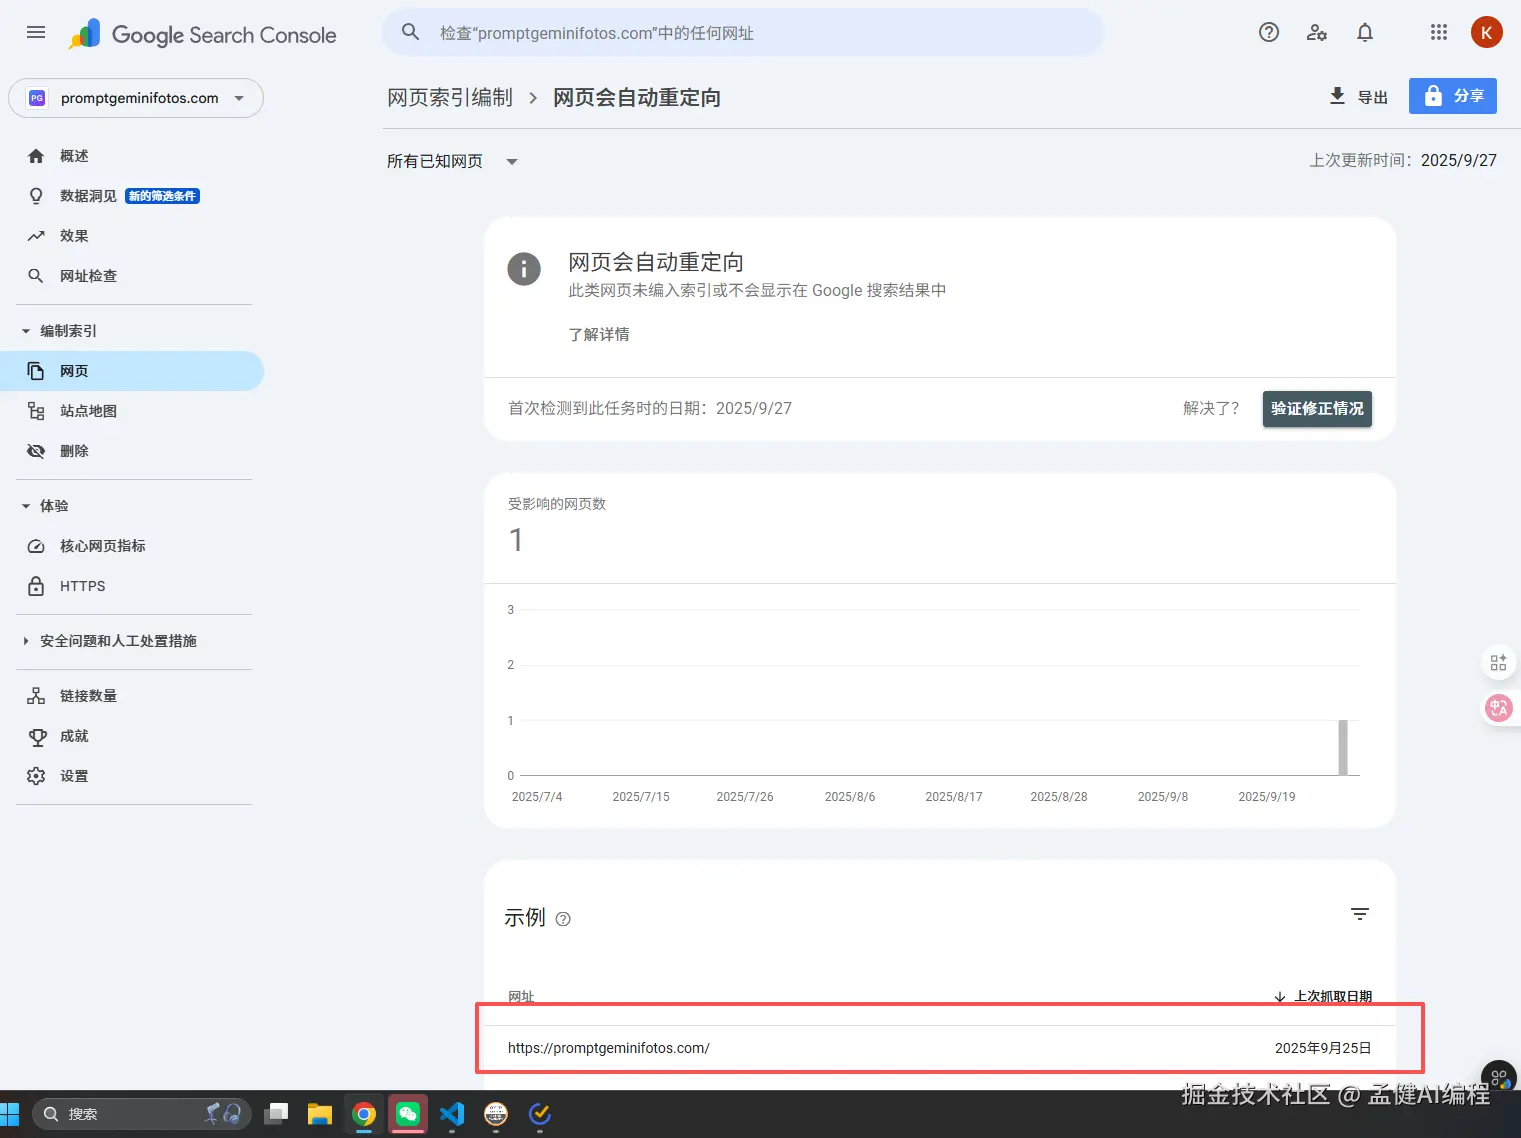Open users and permissions settings icon
The width and height of the screenshot is (1521, 1138).
pyautogui.click(x=1317, y=32)
